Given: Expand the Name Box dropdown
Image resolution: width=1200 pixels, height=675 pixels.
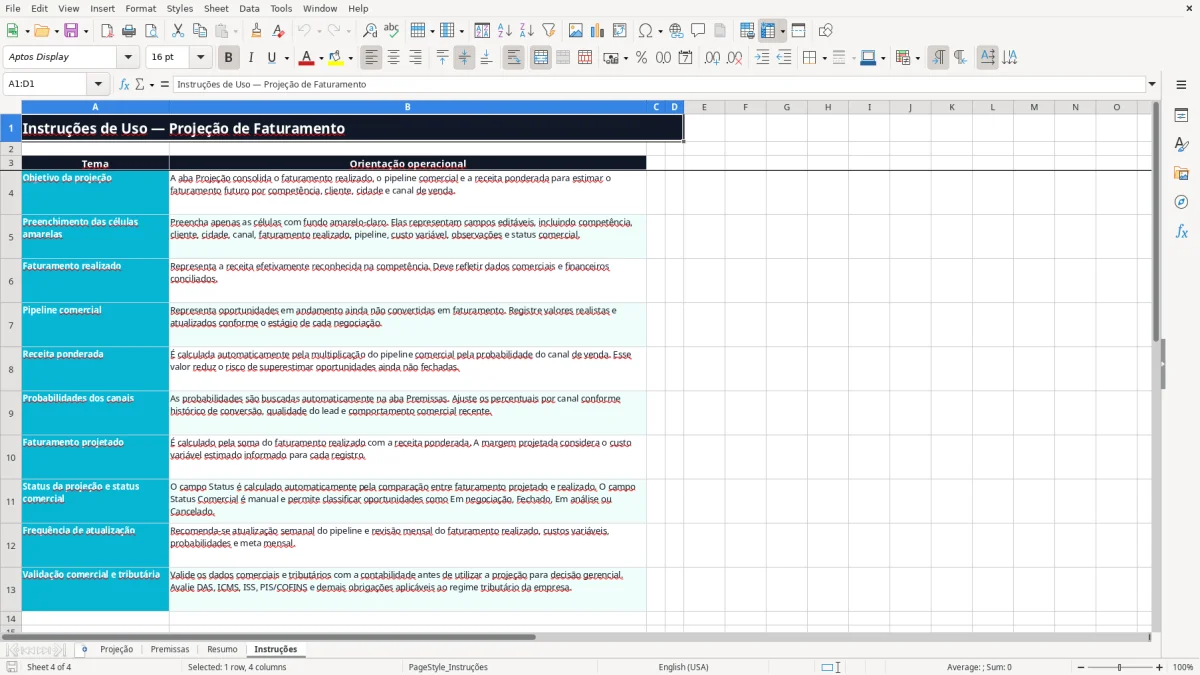Looking at the screenshot, I should pyautogui.click(x=98, y=84).
